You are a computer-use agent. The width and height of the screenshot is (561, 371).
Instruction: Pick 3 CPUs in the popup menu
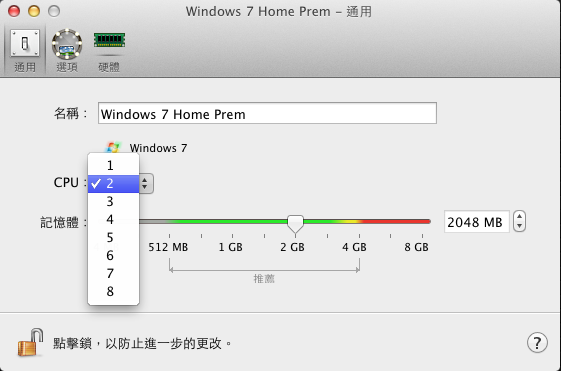point(113,201)
